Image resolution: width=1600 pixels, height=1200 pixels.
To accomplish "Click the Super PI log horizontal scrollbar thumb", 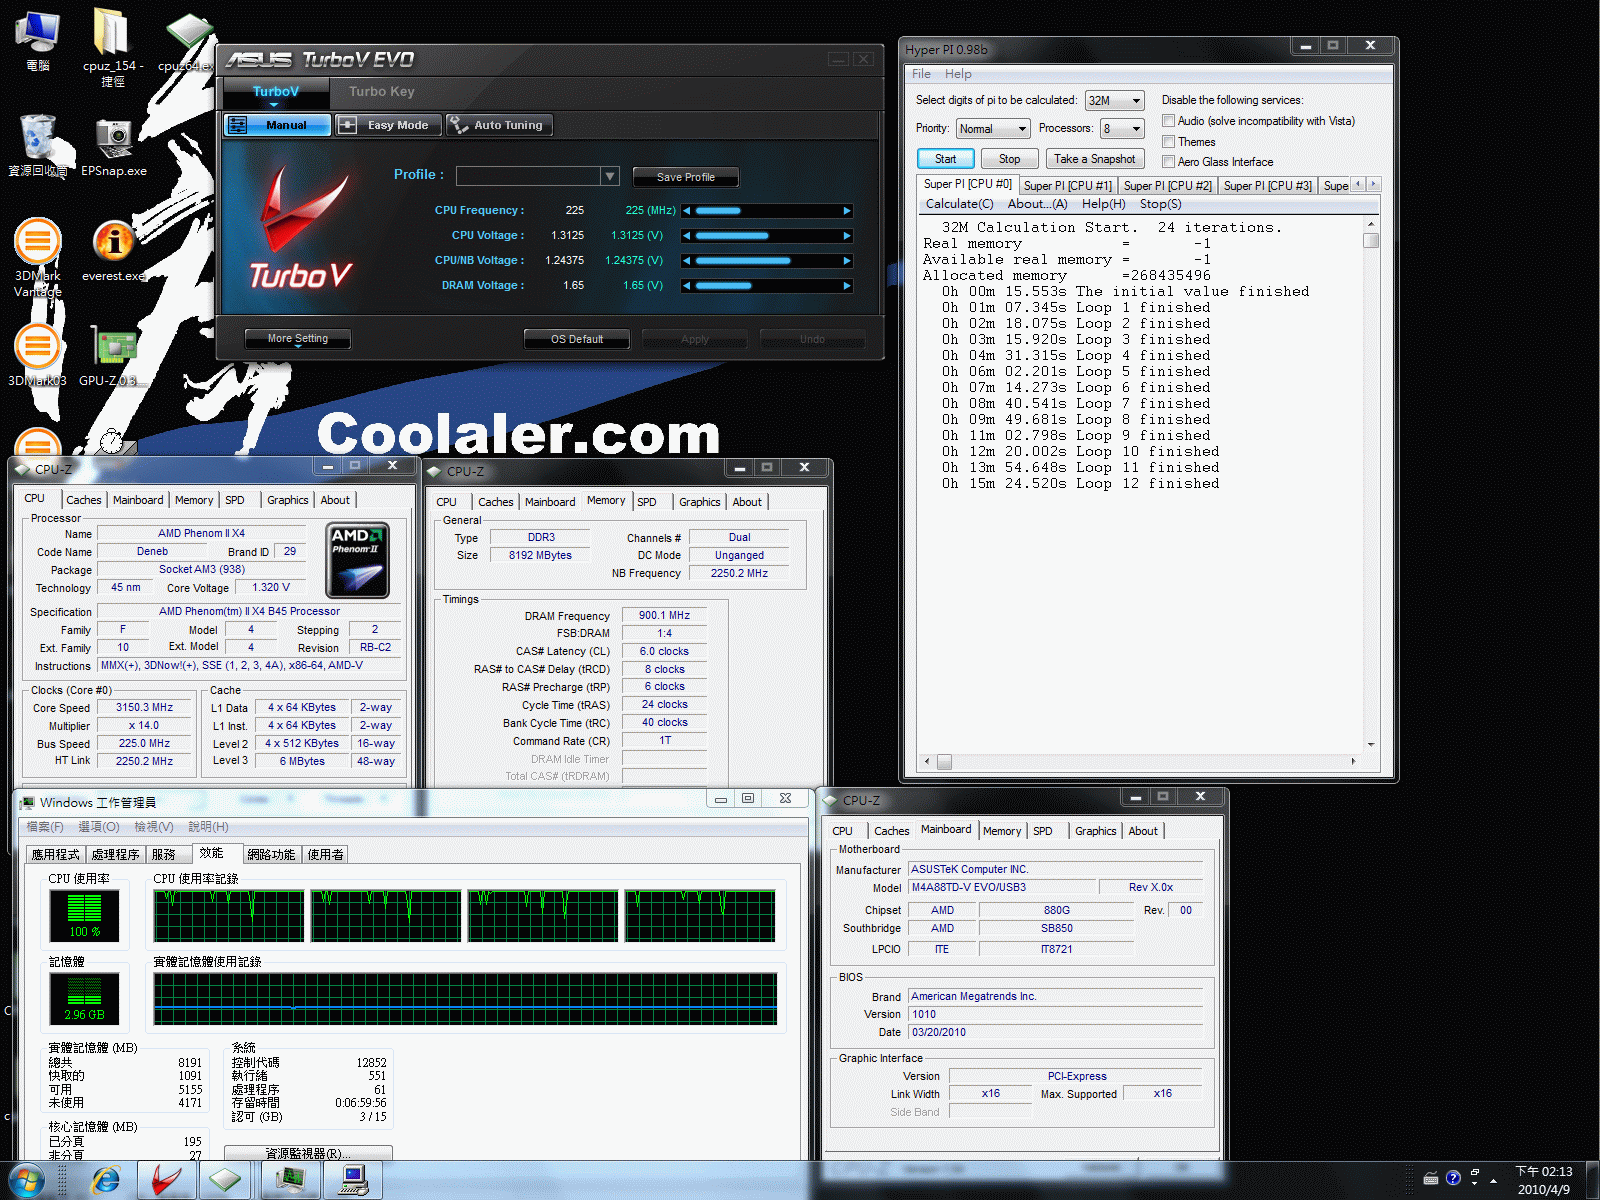I will click(944, 762).
